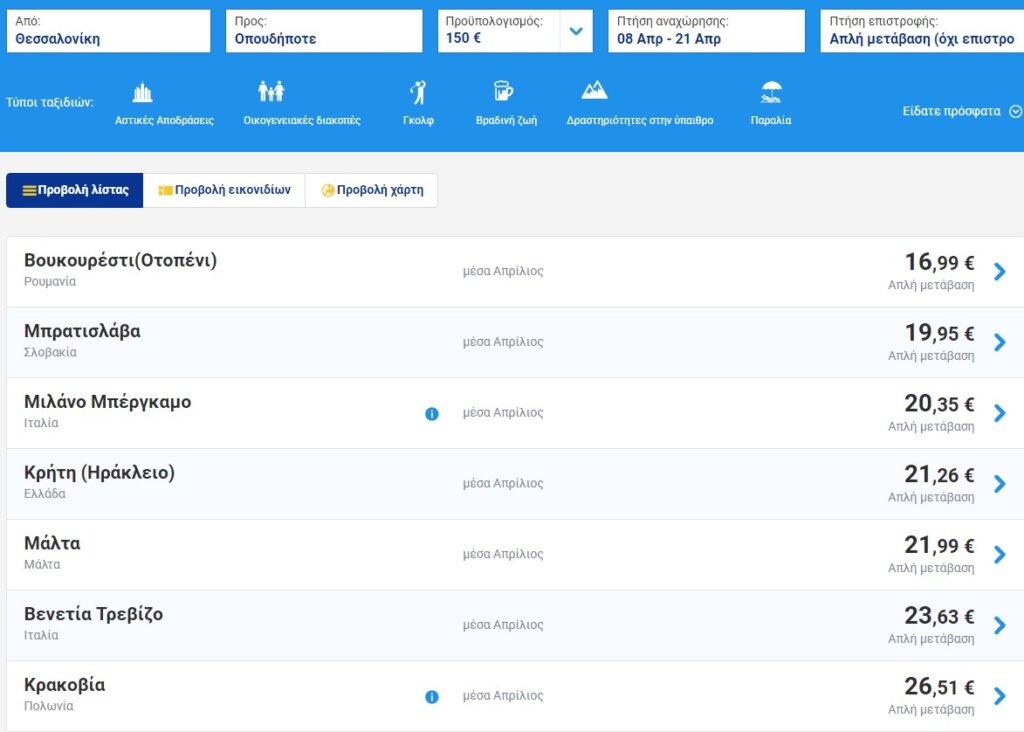The image size is (1024, 732).
Task: Switch to Προβολή χάρτη map view
Action: [371, 190]
